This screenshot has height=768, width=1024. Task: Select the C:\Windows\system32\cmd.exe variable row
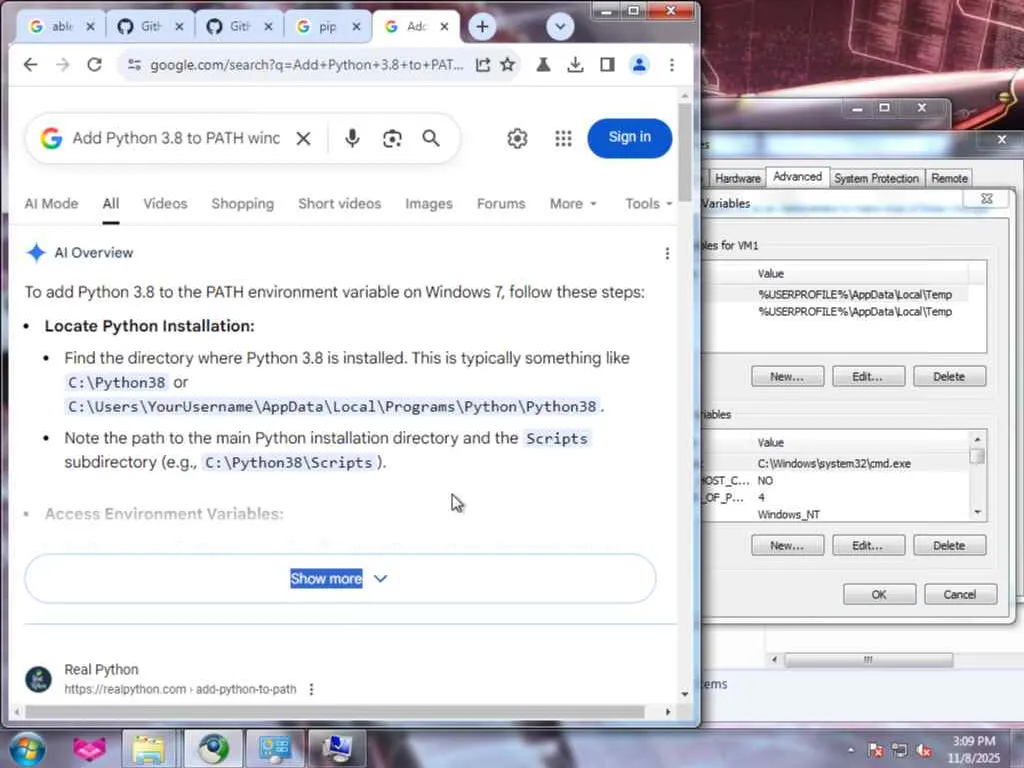pos(835,463)
